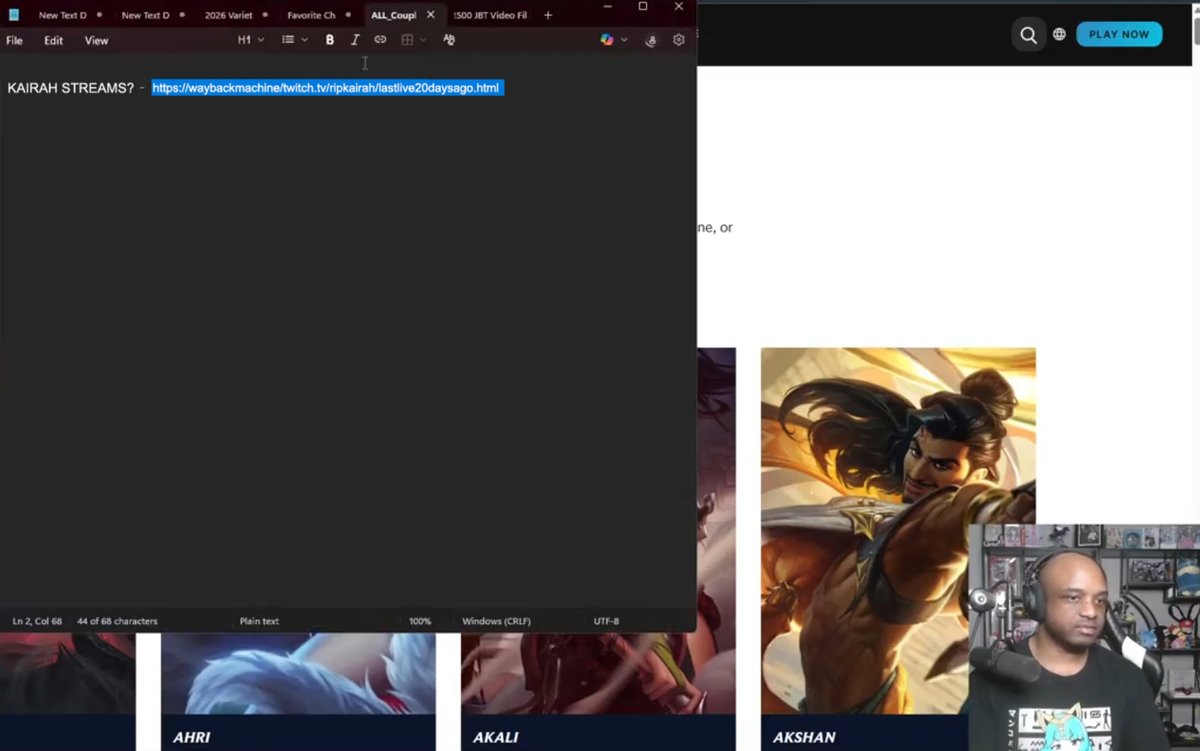Click the bulleted list icon

288,40
